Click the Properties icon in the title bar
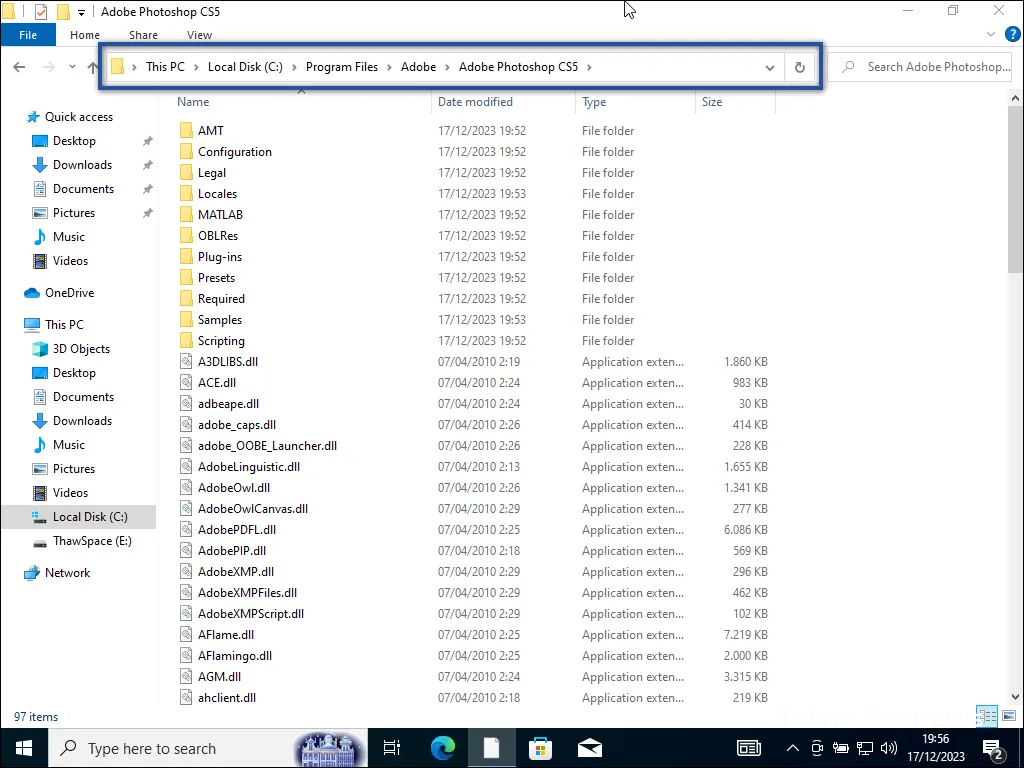Image resolution: width=1024 pixels, height=768 pixels. [x=41, y=12]
